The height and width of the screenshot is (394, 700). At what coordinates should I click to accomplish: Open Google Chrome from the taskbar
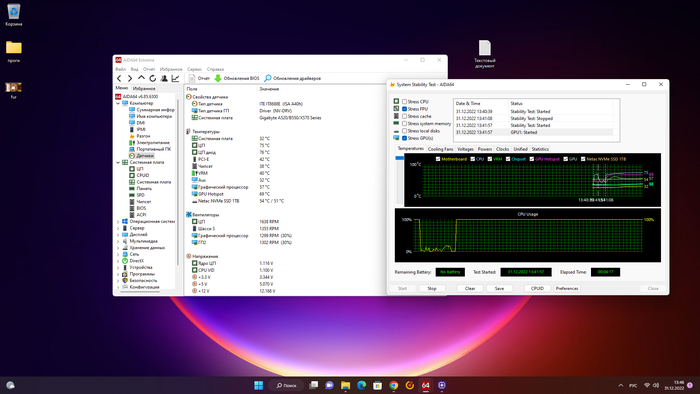(x=393, y=385)
